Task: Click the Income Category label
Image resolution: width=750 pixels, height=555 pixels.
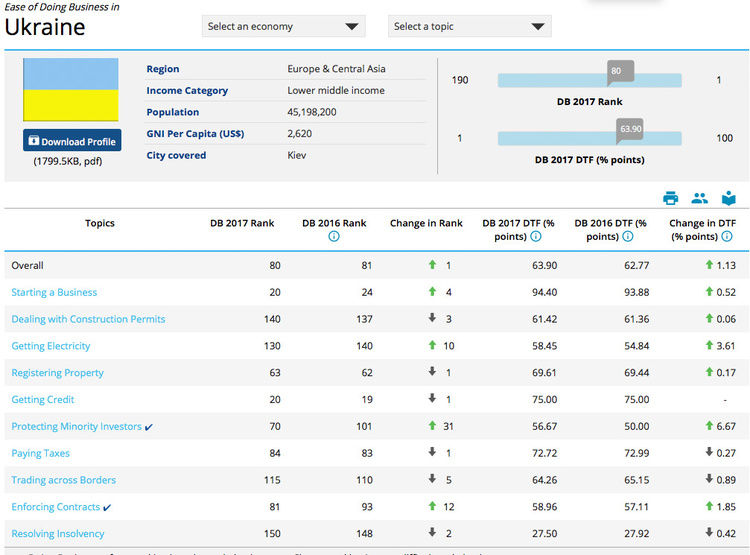Action: tap(187, 90)
